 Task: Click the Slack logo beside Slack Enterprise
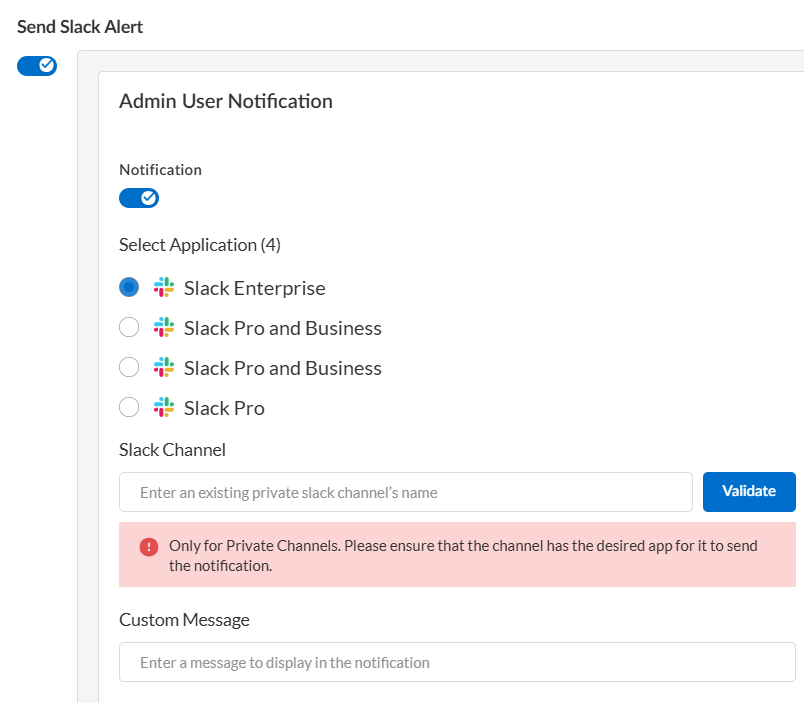[x=164, y=288]
